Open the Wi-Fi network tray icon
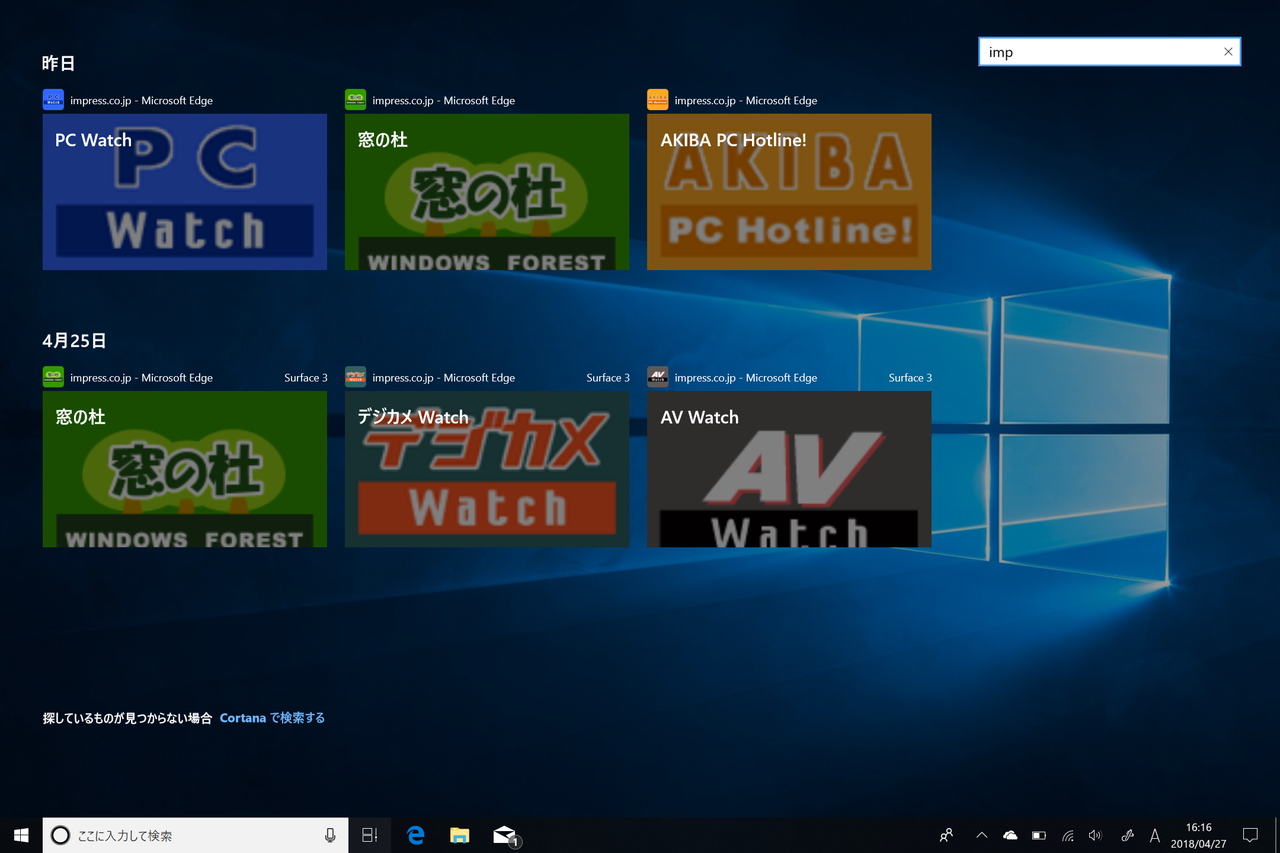1280x853 pixels. click(x=1068, y=835)
